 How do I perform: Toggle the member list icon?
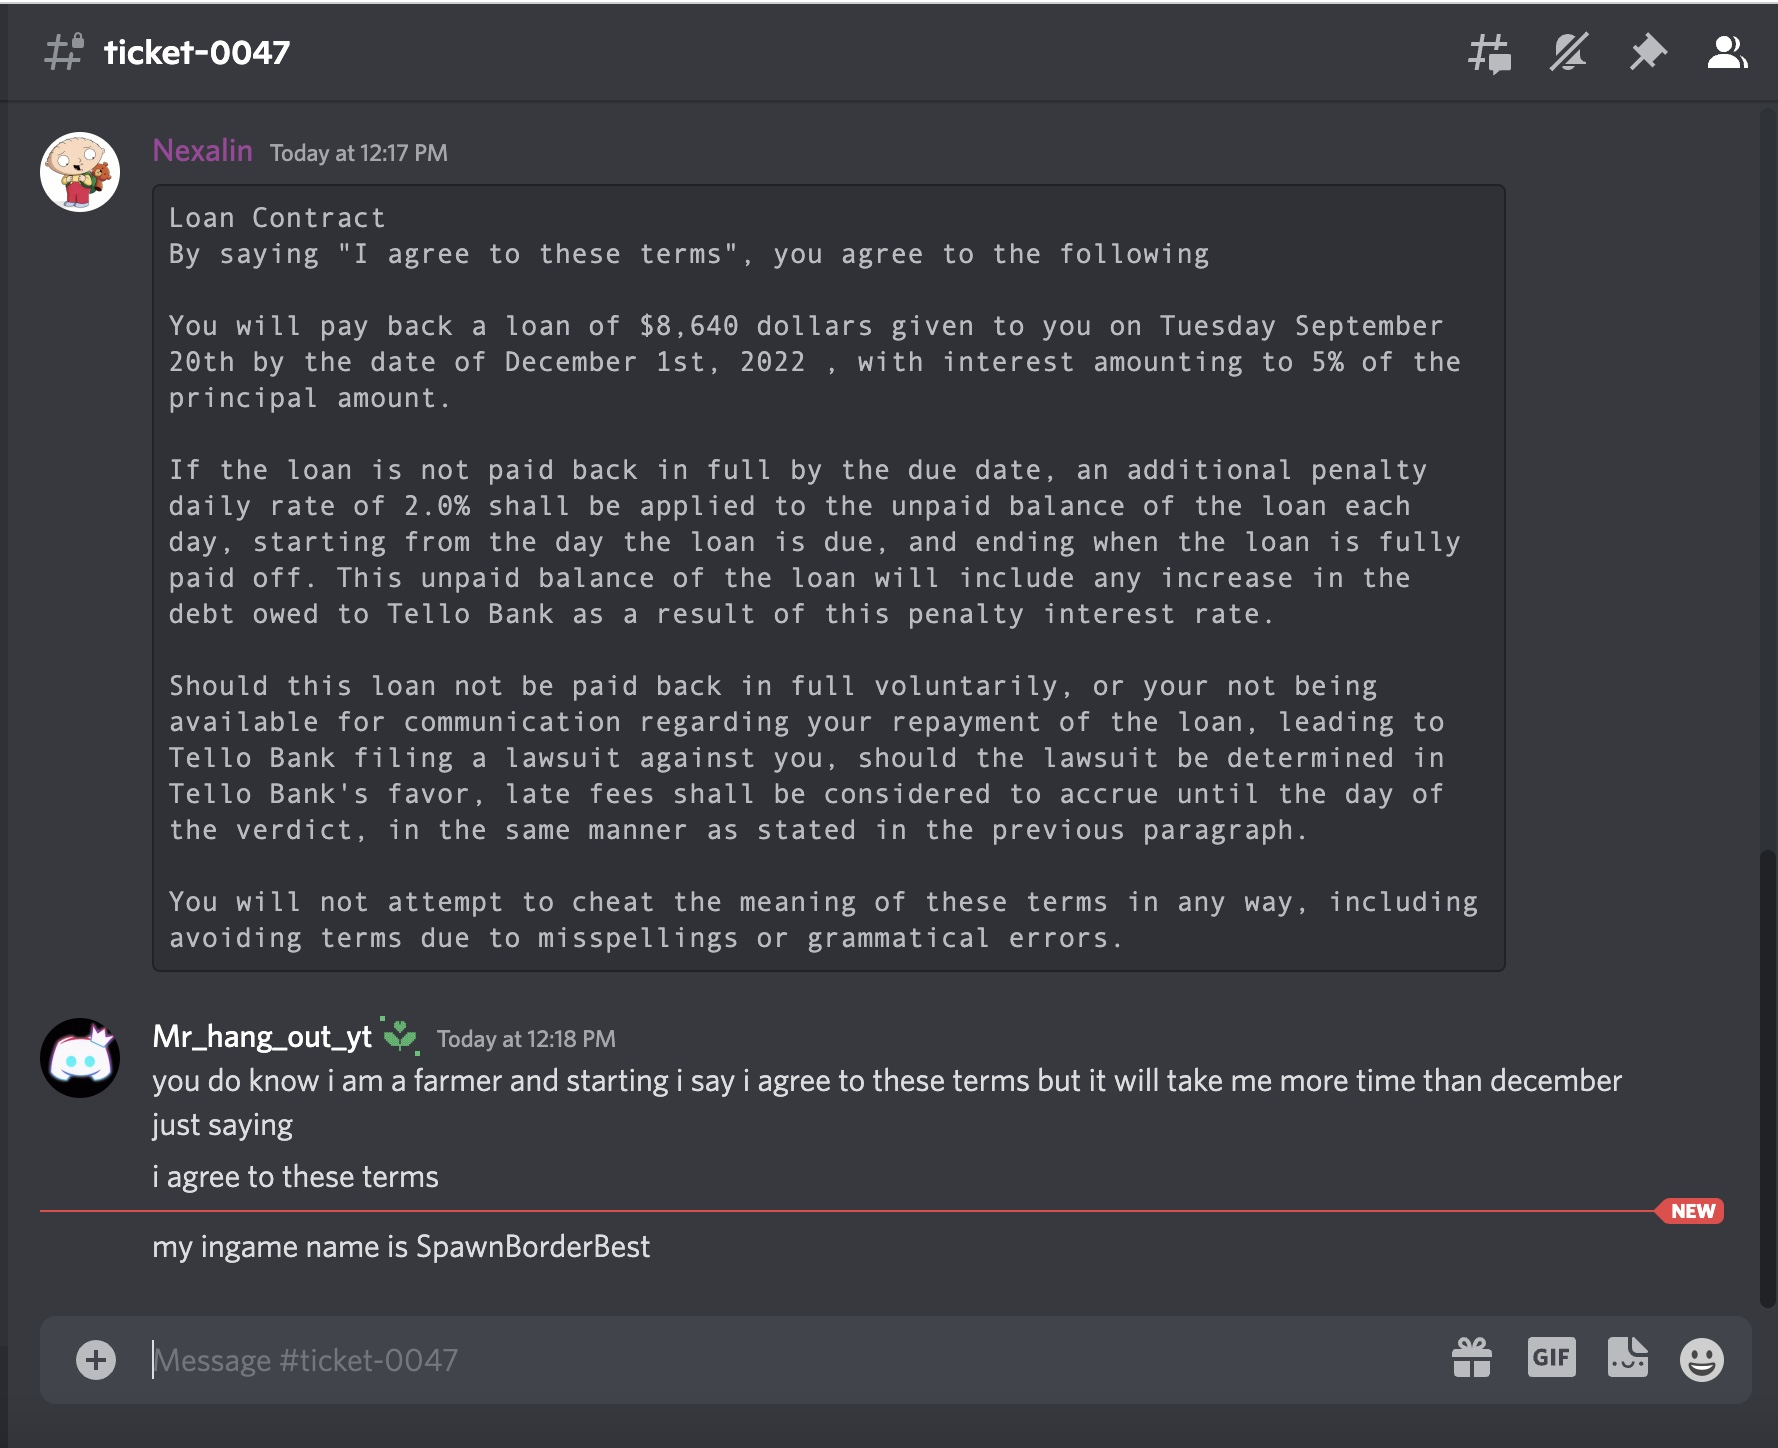coord(1727,52)
